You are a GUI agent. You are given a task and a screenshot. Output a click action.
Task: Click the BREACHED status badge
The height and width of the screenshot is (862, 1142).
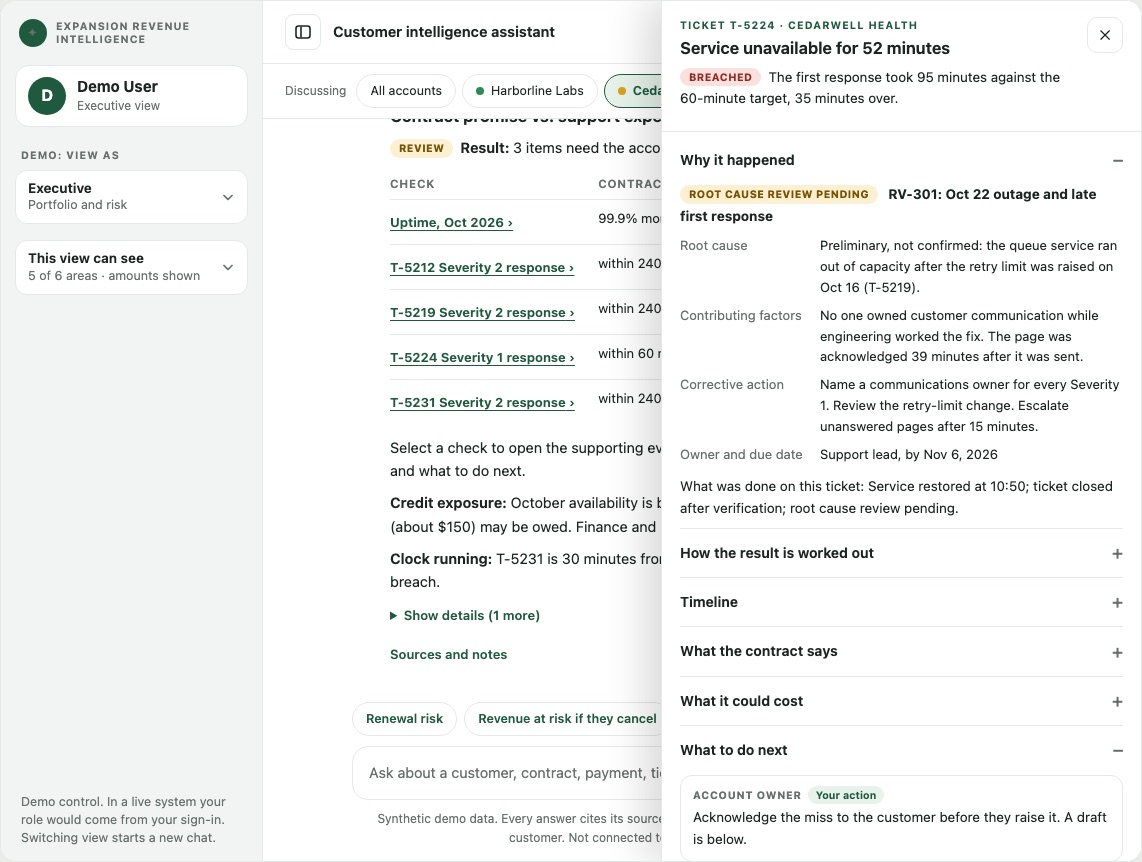tap(720, 77)
